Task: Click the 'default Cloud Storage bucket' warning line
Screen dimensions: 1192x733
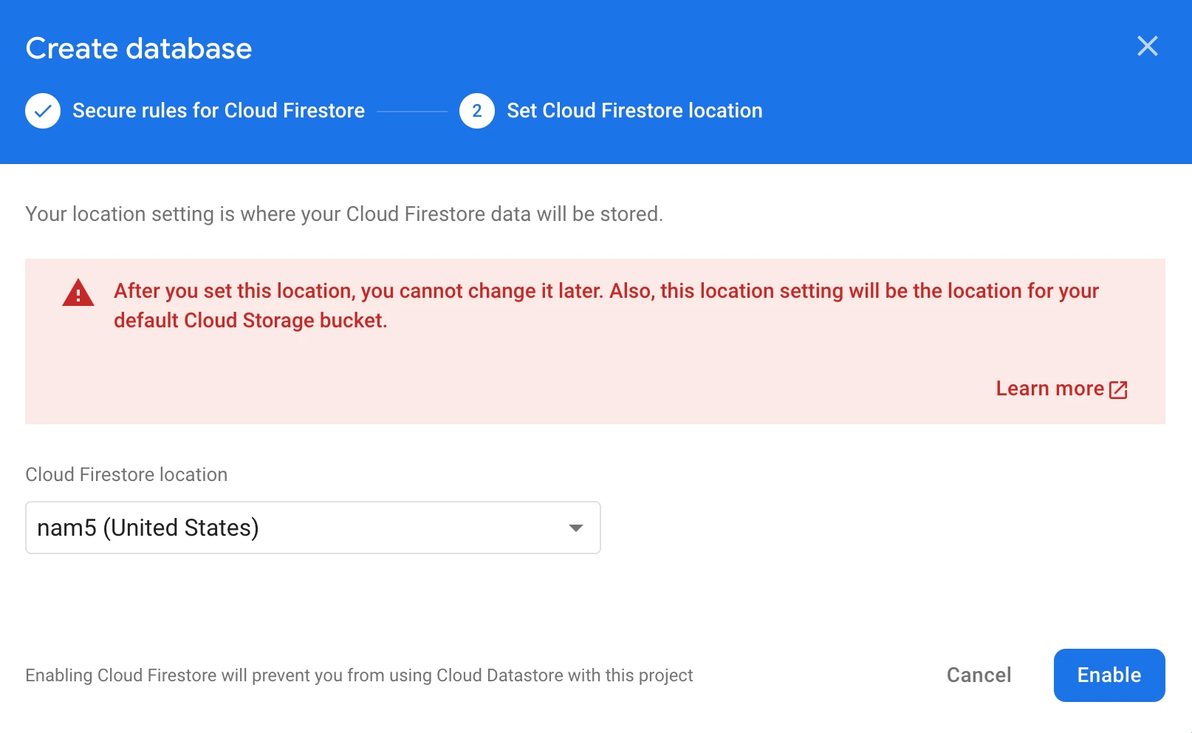Action: [250, 321]
